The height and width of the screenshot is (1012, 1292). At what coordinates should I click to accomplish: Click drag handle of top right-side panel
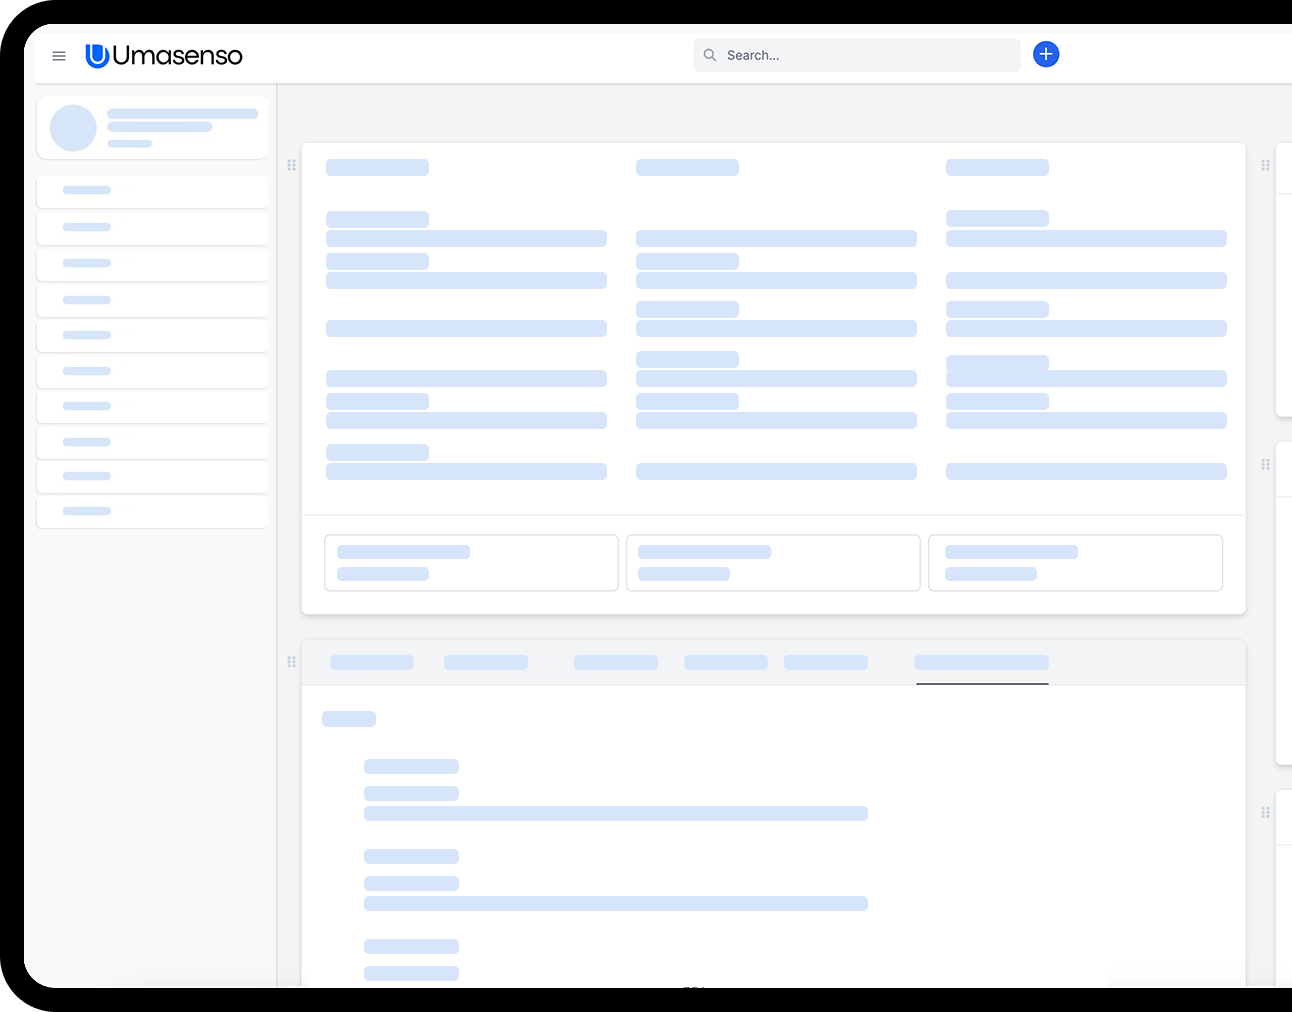click(x=1265, y=165)
